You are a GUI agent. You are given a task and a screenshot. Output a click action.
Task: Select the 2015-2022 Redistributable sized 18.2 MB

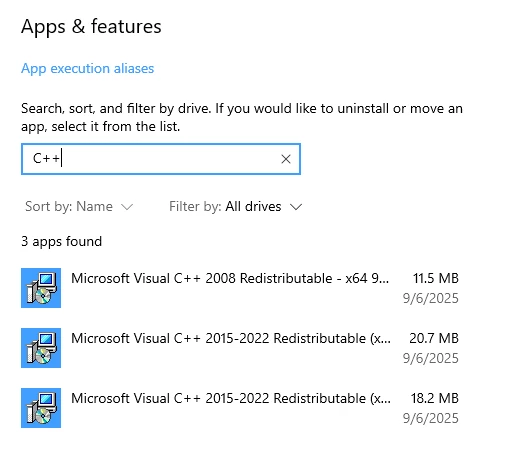tap(240, 407)
